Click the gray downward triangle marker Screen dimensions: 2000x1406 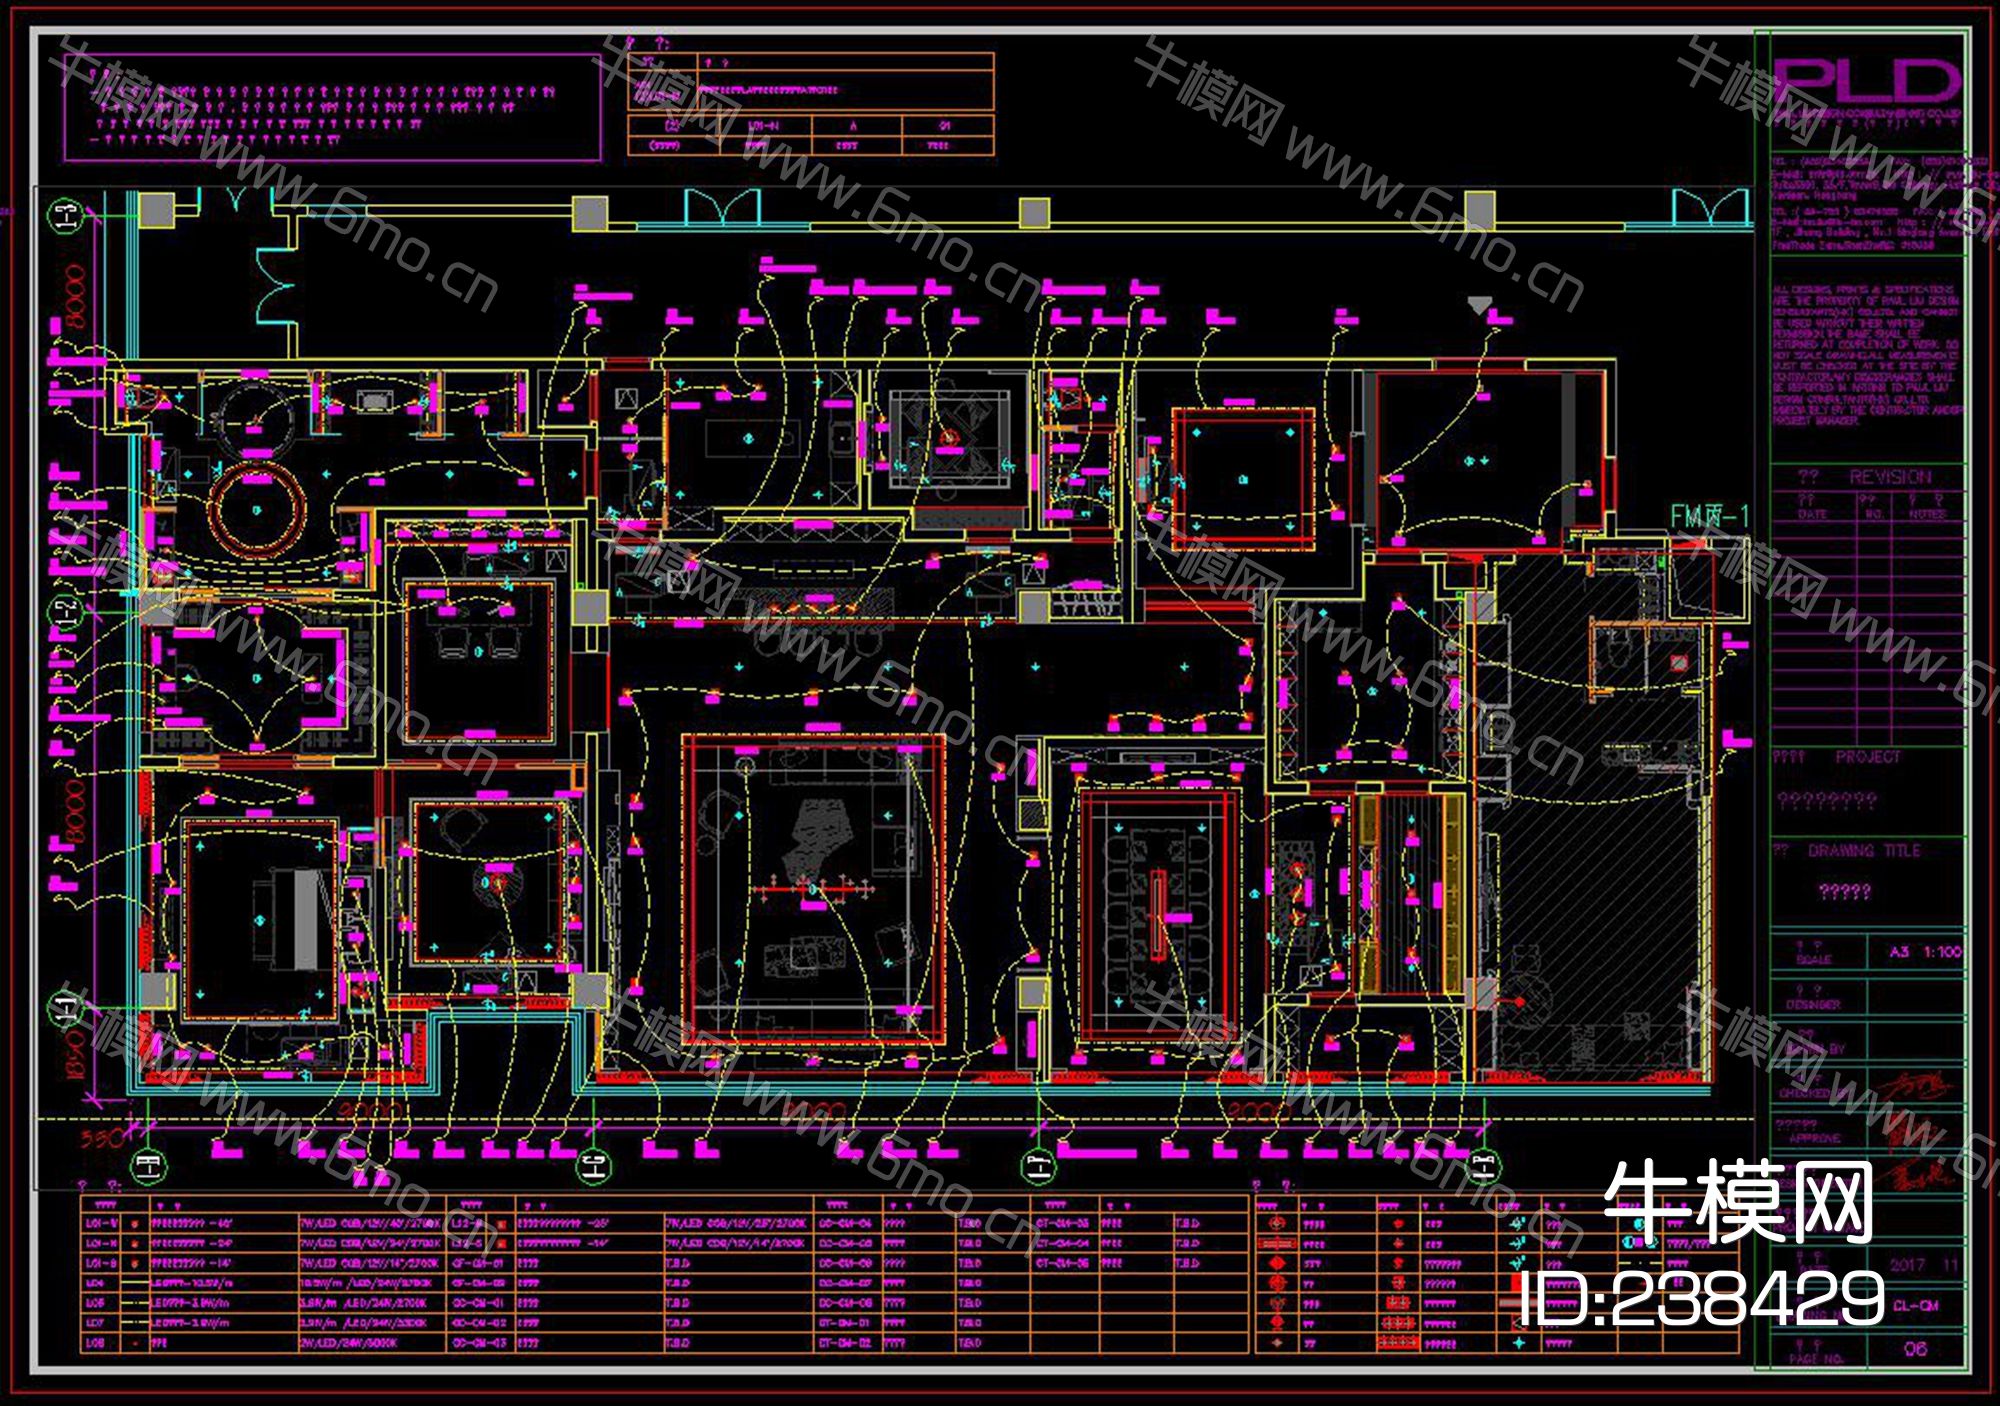click(1479, 305)
